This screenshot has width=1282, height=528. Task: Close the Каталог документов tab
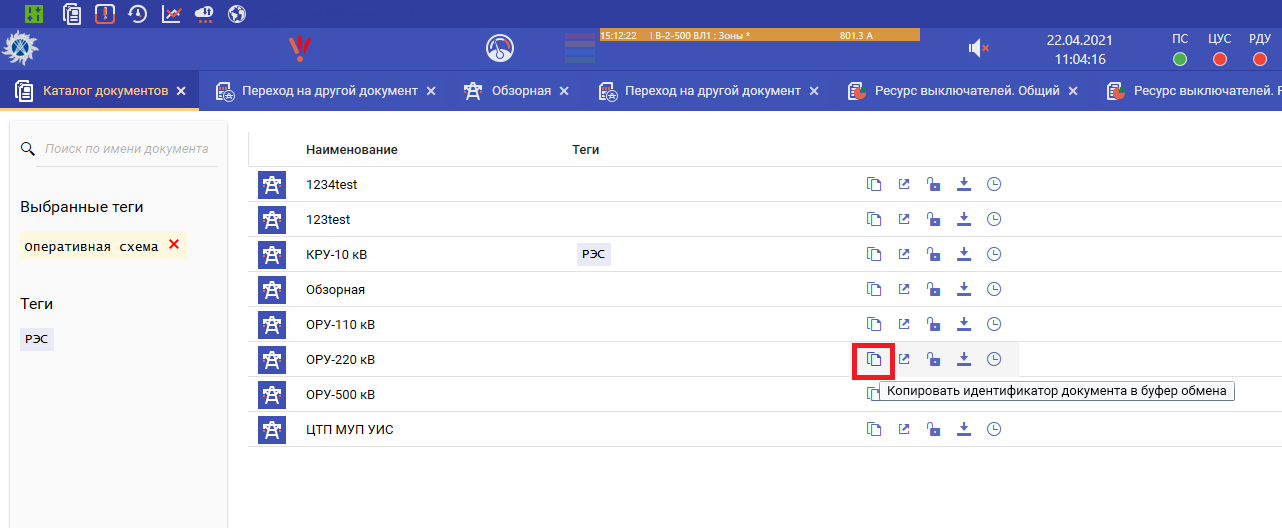(181, 91)
